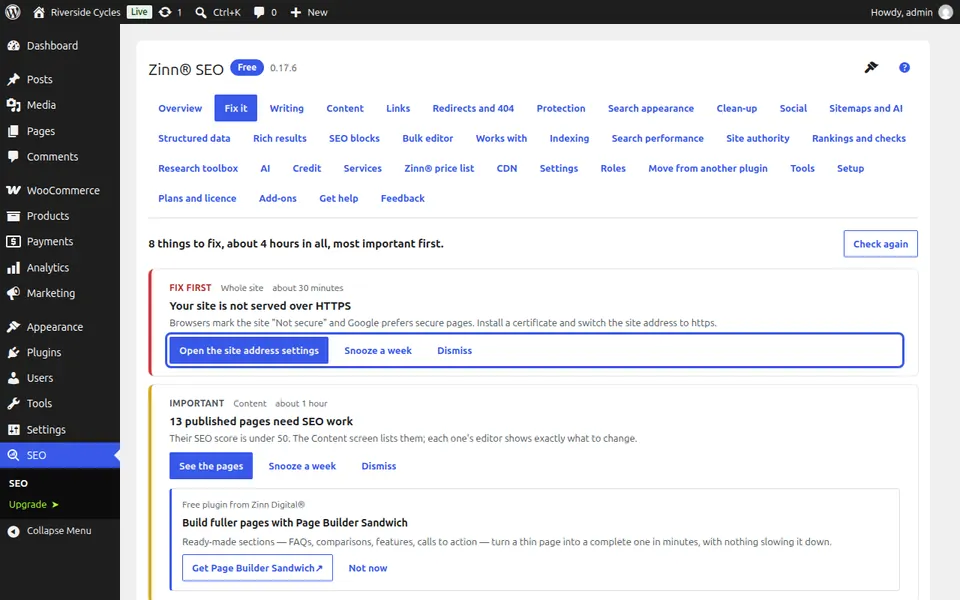This screenshot has width=960, height=600.
Task: Snooze the HTTPS issue for a week
Action: (378, 350)
